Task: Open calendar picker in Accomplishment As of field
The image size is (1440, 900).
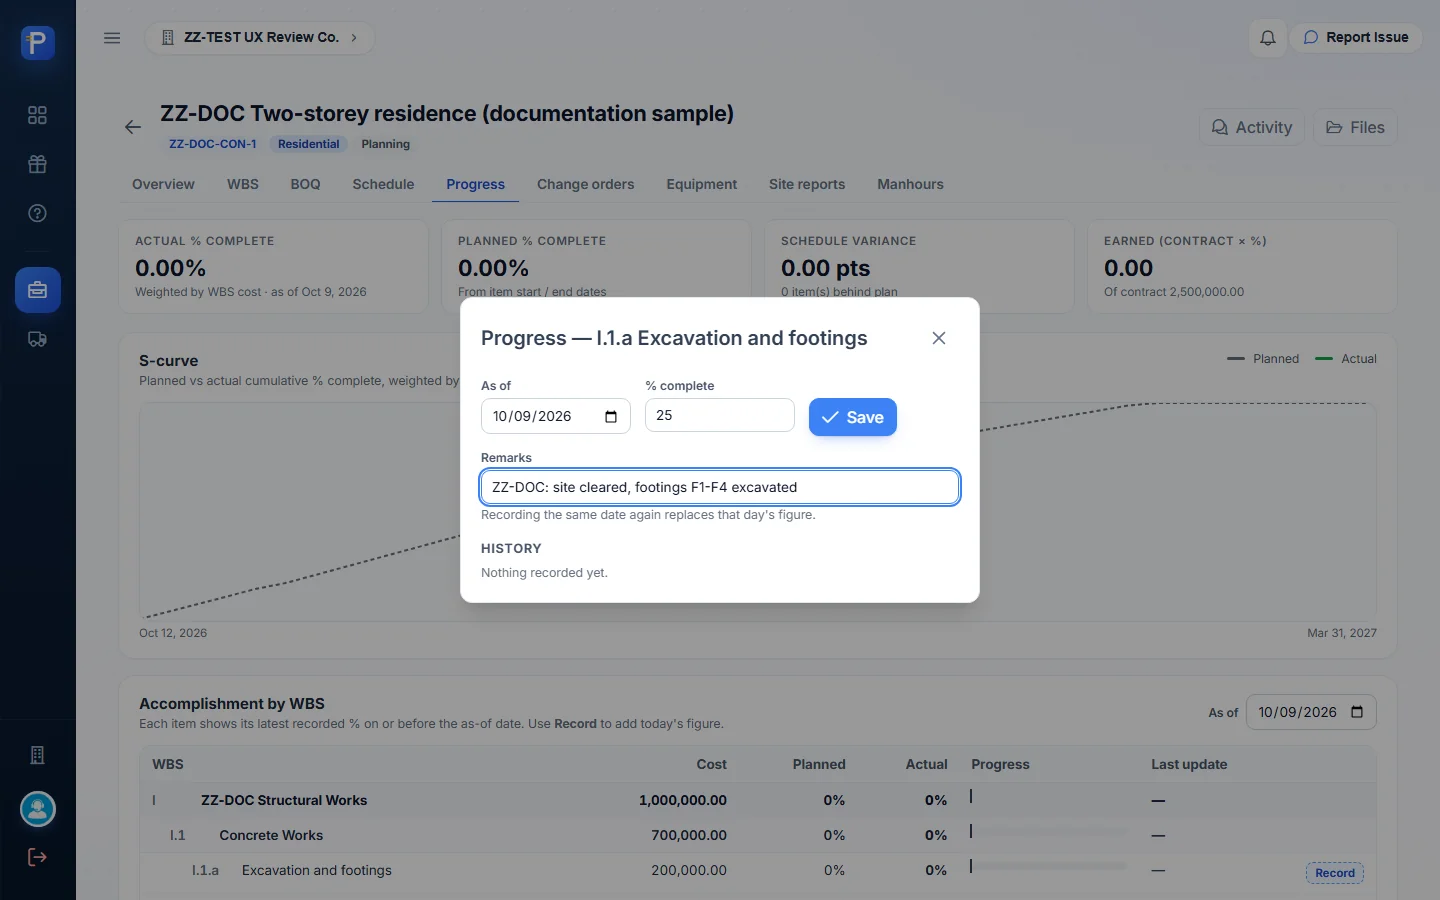Action: (x=1357, y=712)
